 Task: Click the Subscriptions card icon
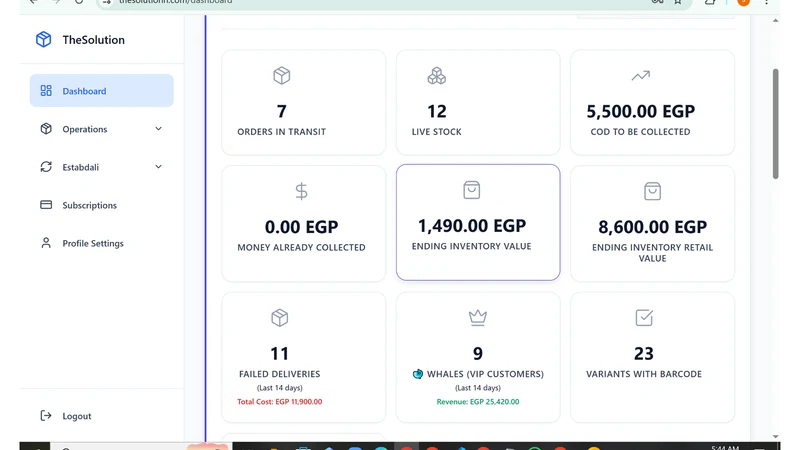46,205
